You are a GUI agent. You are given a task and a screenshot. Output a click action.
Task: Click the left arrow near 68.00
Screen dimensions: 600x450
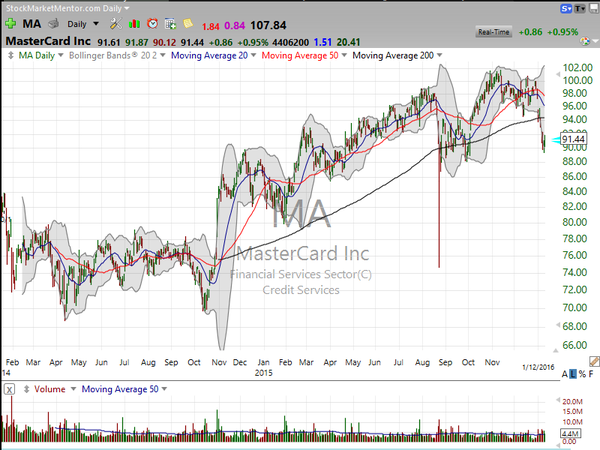pos(558,325)
